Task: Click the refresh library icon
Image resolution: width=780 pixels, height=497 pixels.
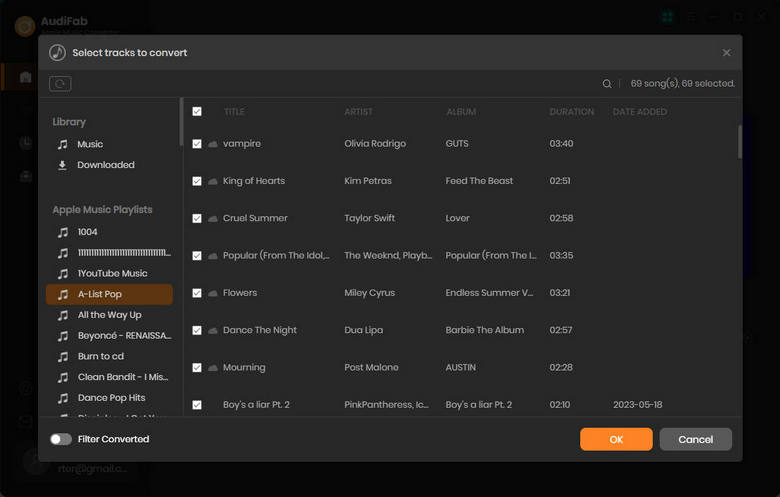Action: tap(60, 84)
